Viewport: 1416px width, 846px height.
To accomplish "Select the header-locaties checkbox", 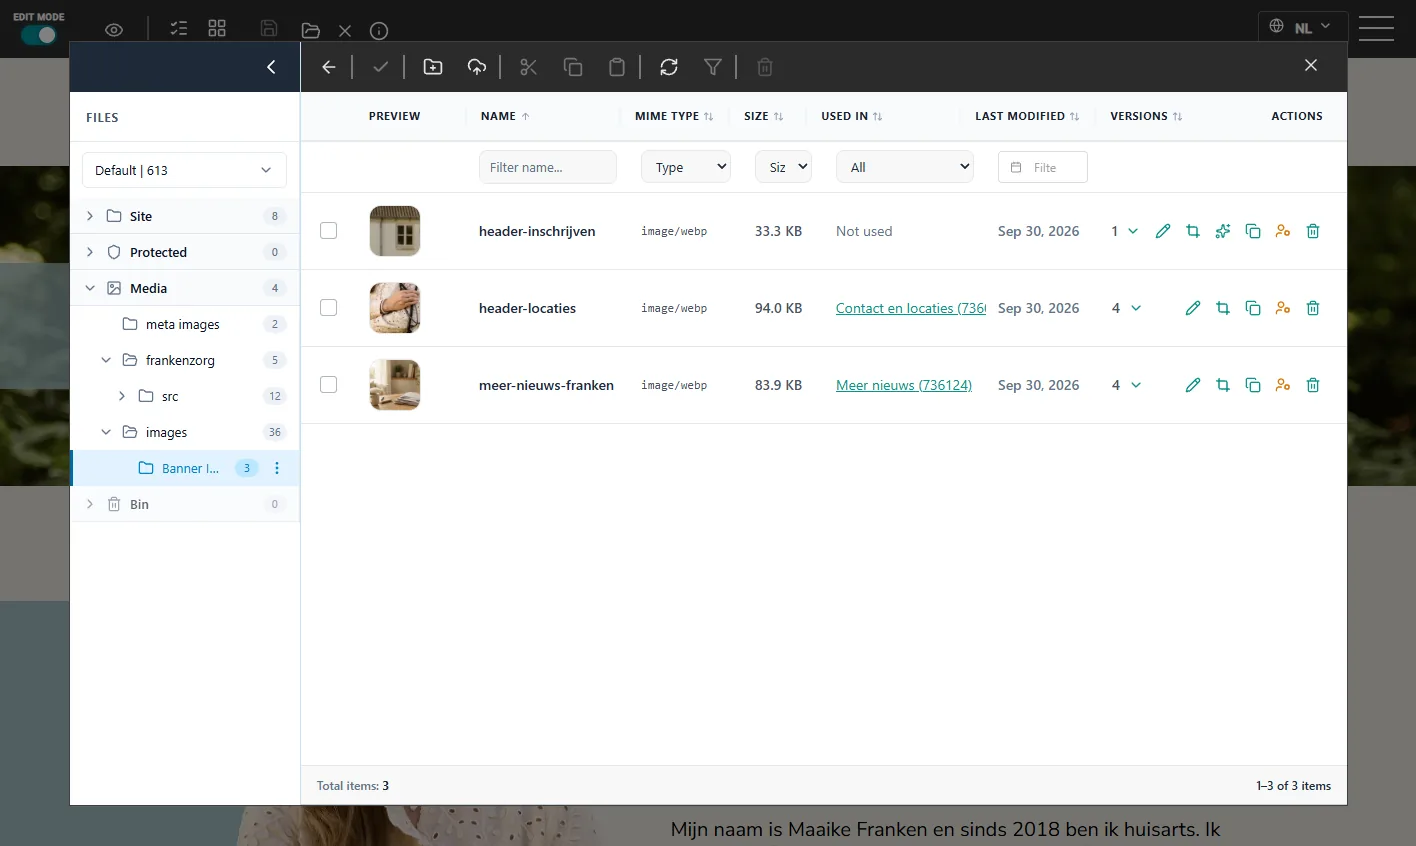I will click(x=328, y=308).
